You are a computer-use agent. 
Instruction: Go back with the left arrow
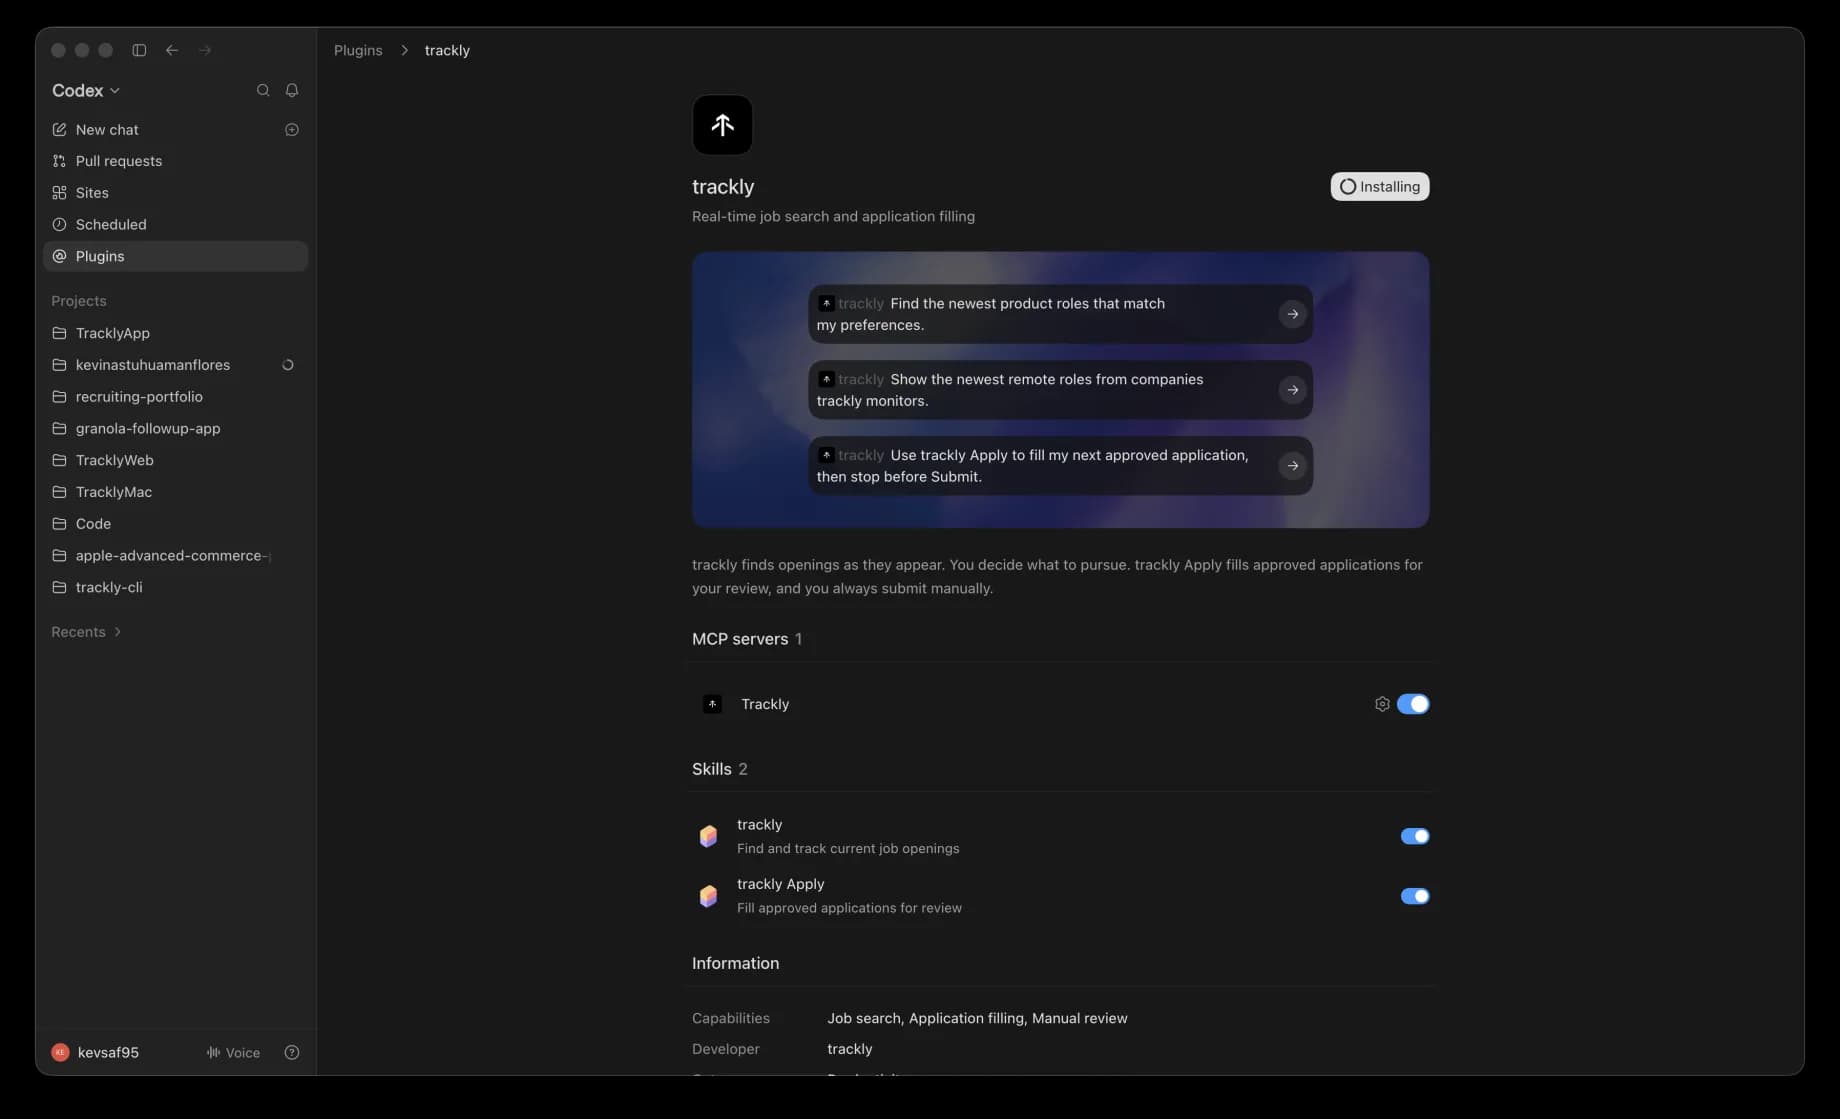[x=172, y=50]
